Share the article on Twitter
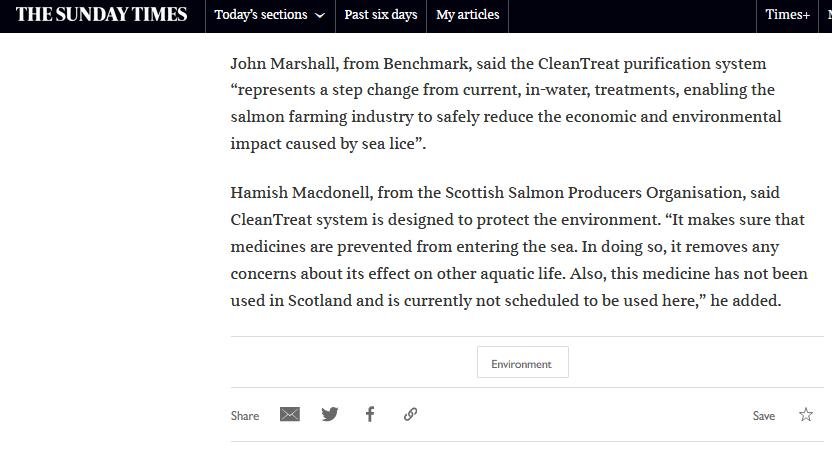This screenshot has height=451, width=832. click(x=330, y=414)
